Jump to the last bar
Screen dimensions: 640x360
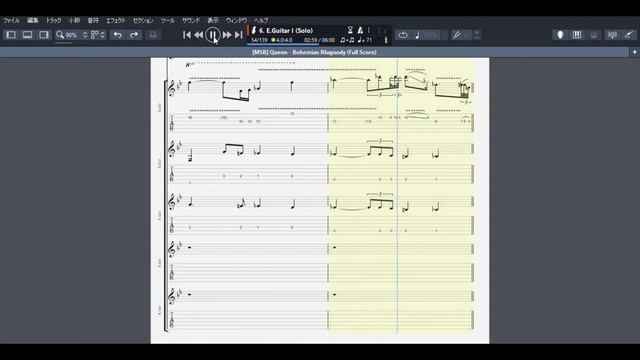click(239, 35)
